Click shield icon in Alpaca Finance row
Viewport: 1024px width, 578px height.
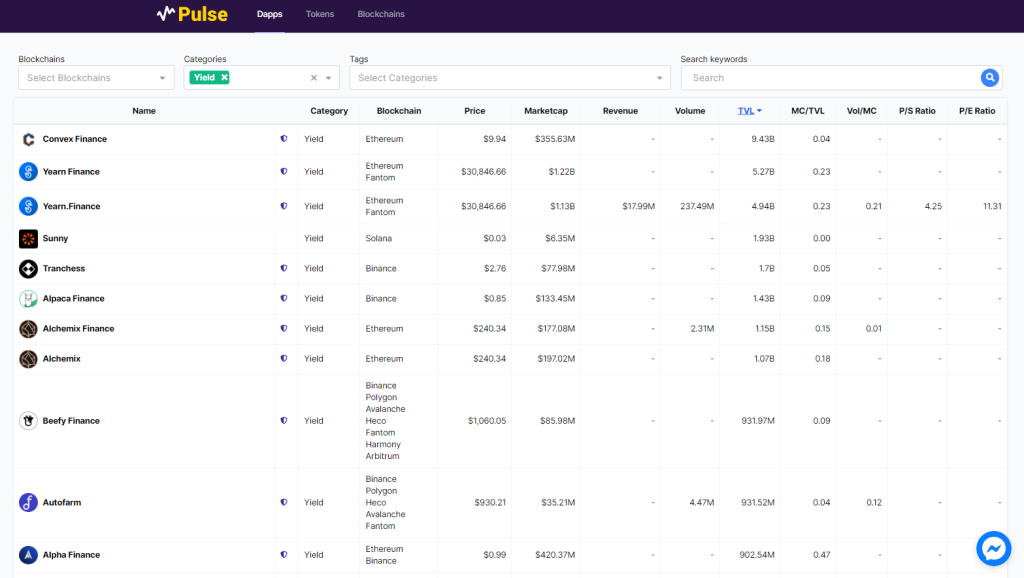283,298
